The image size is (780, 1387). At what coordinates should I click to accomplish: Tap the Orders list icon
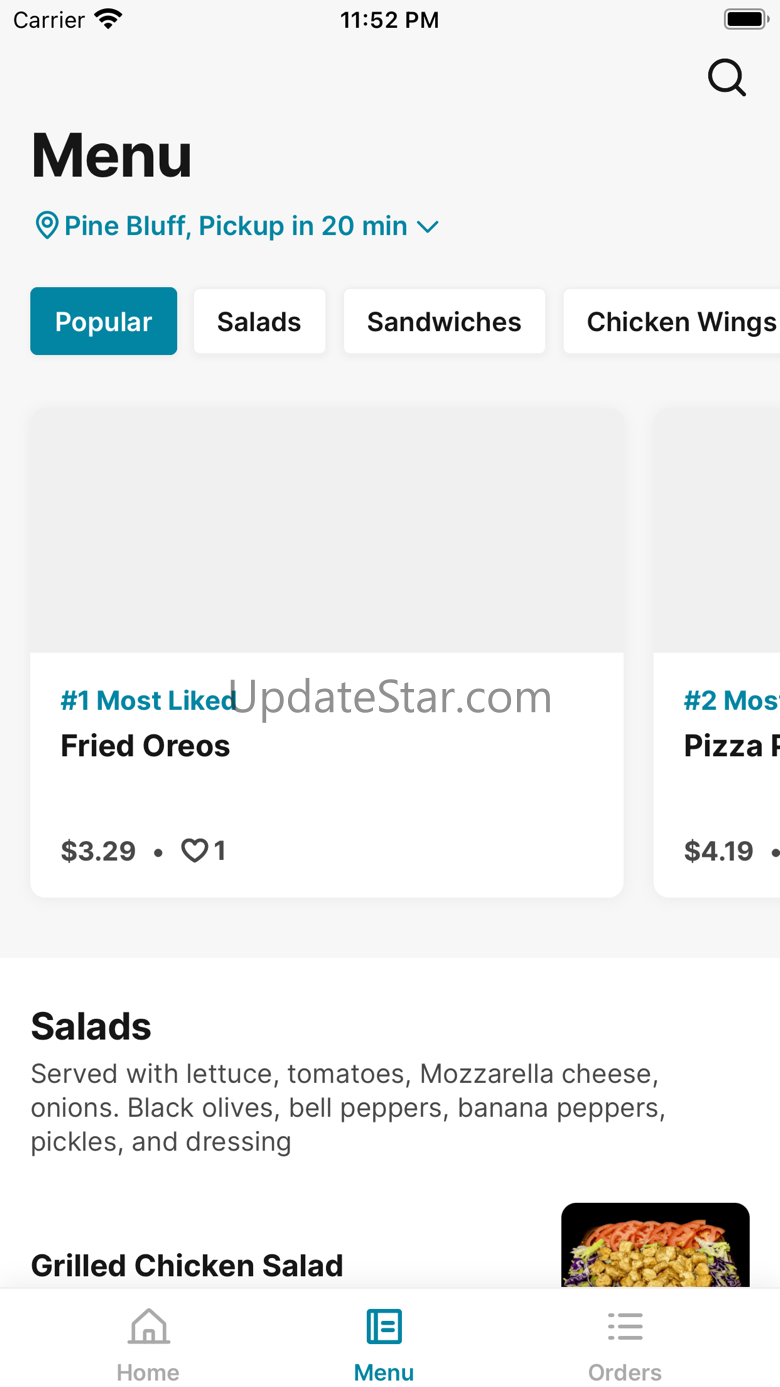(625, 1327)
